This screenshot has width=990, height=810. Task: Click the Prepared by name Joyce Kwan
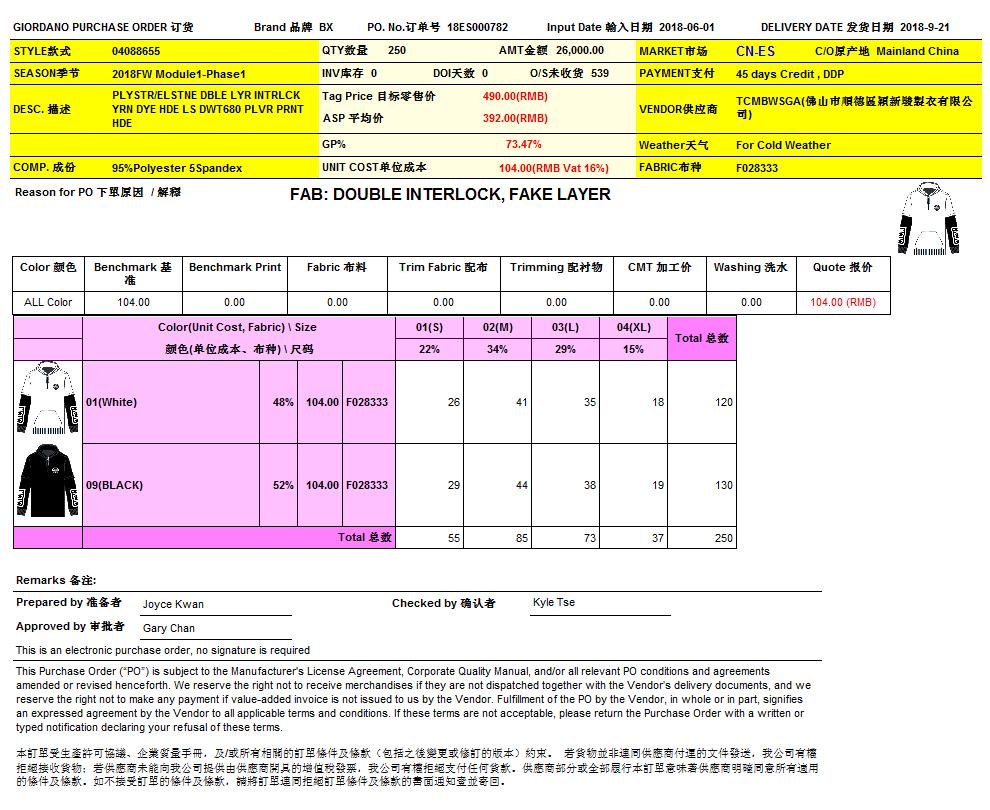click(x=172, y=604)
